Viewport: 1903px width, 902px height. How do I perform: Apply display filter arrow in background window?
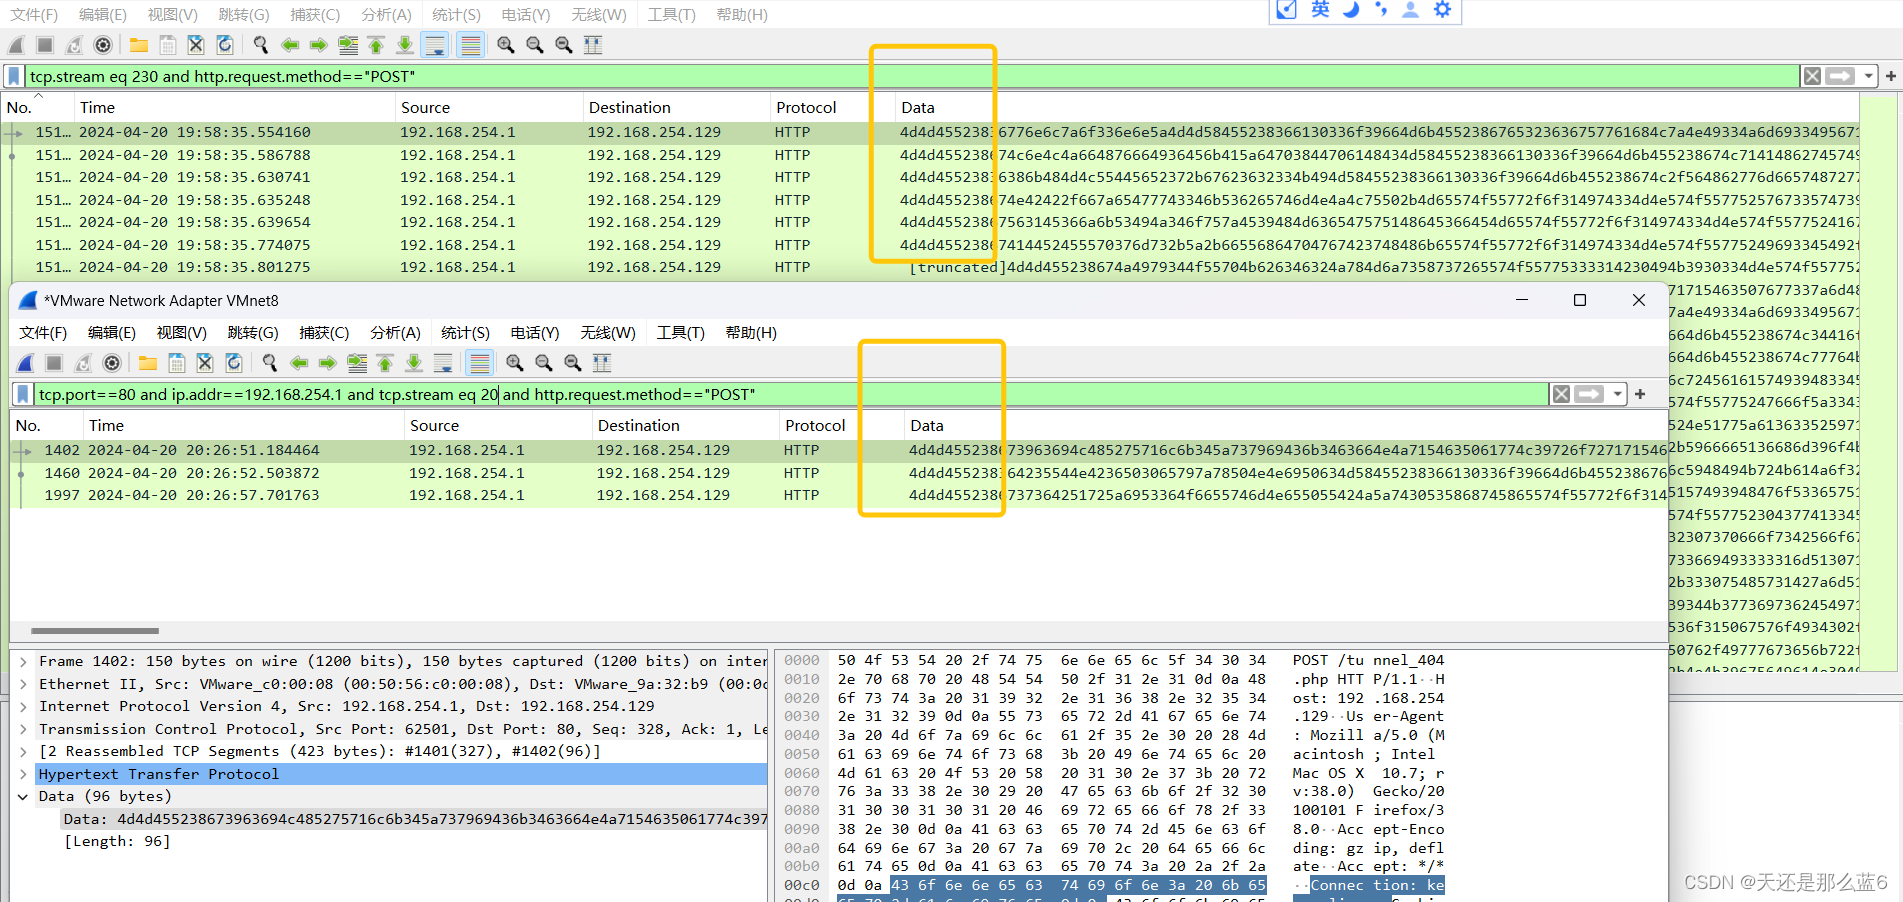pyautogui.click(x=1840, y=76)
